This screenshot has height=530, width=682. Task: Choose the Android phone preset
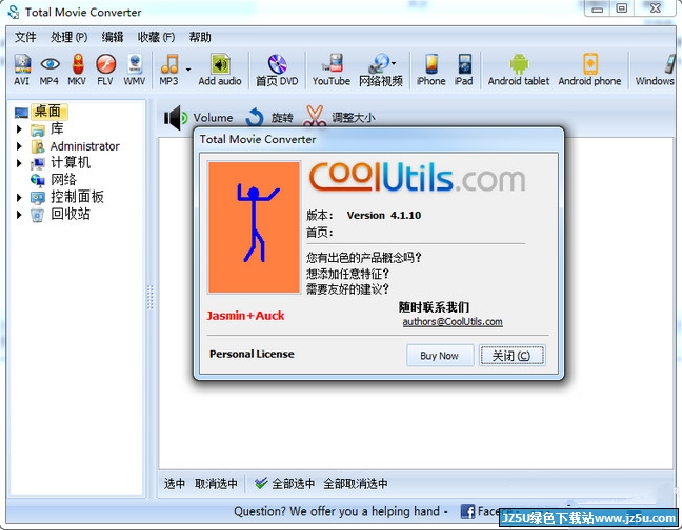pyautogui.click(x=590, y=70)
